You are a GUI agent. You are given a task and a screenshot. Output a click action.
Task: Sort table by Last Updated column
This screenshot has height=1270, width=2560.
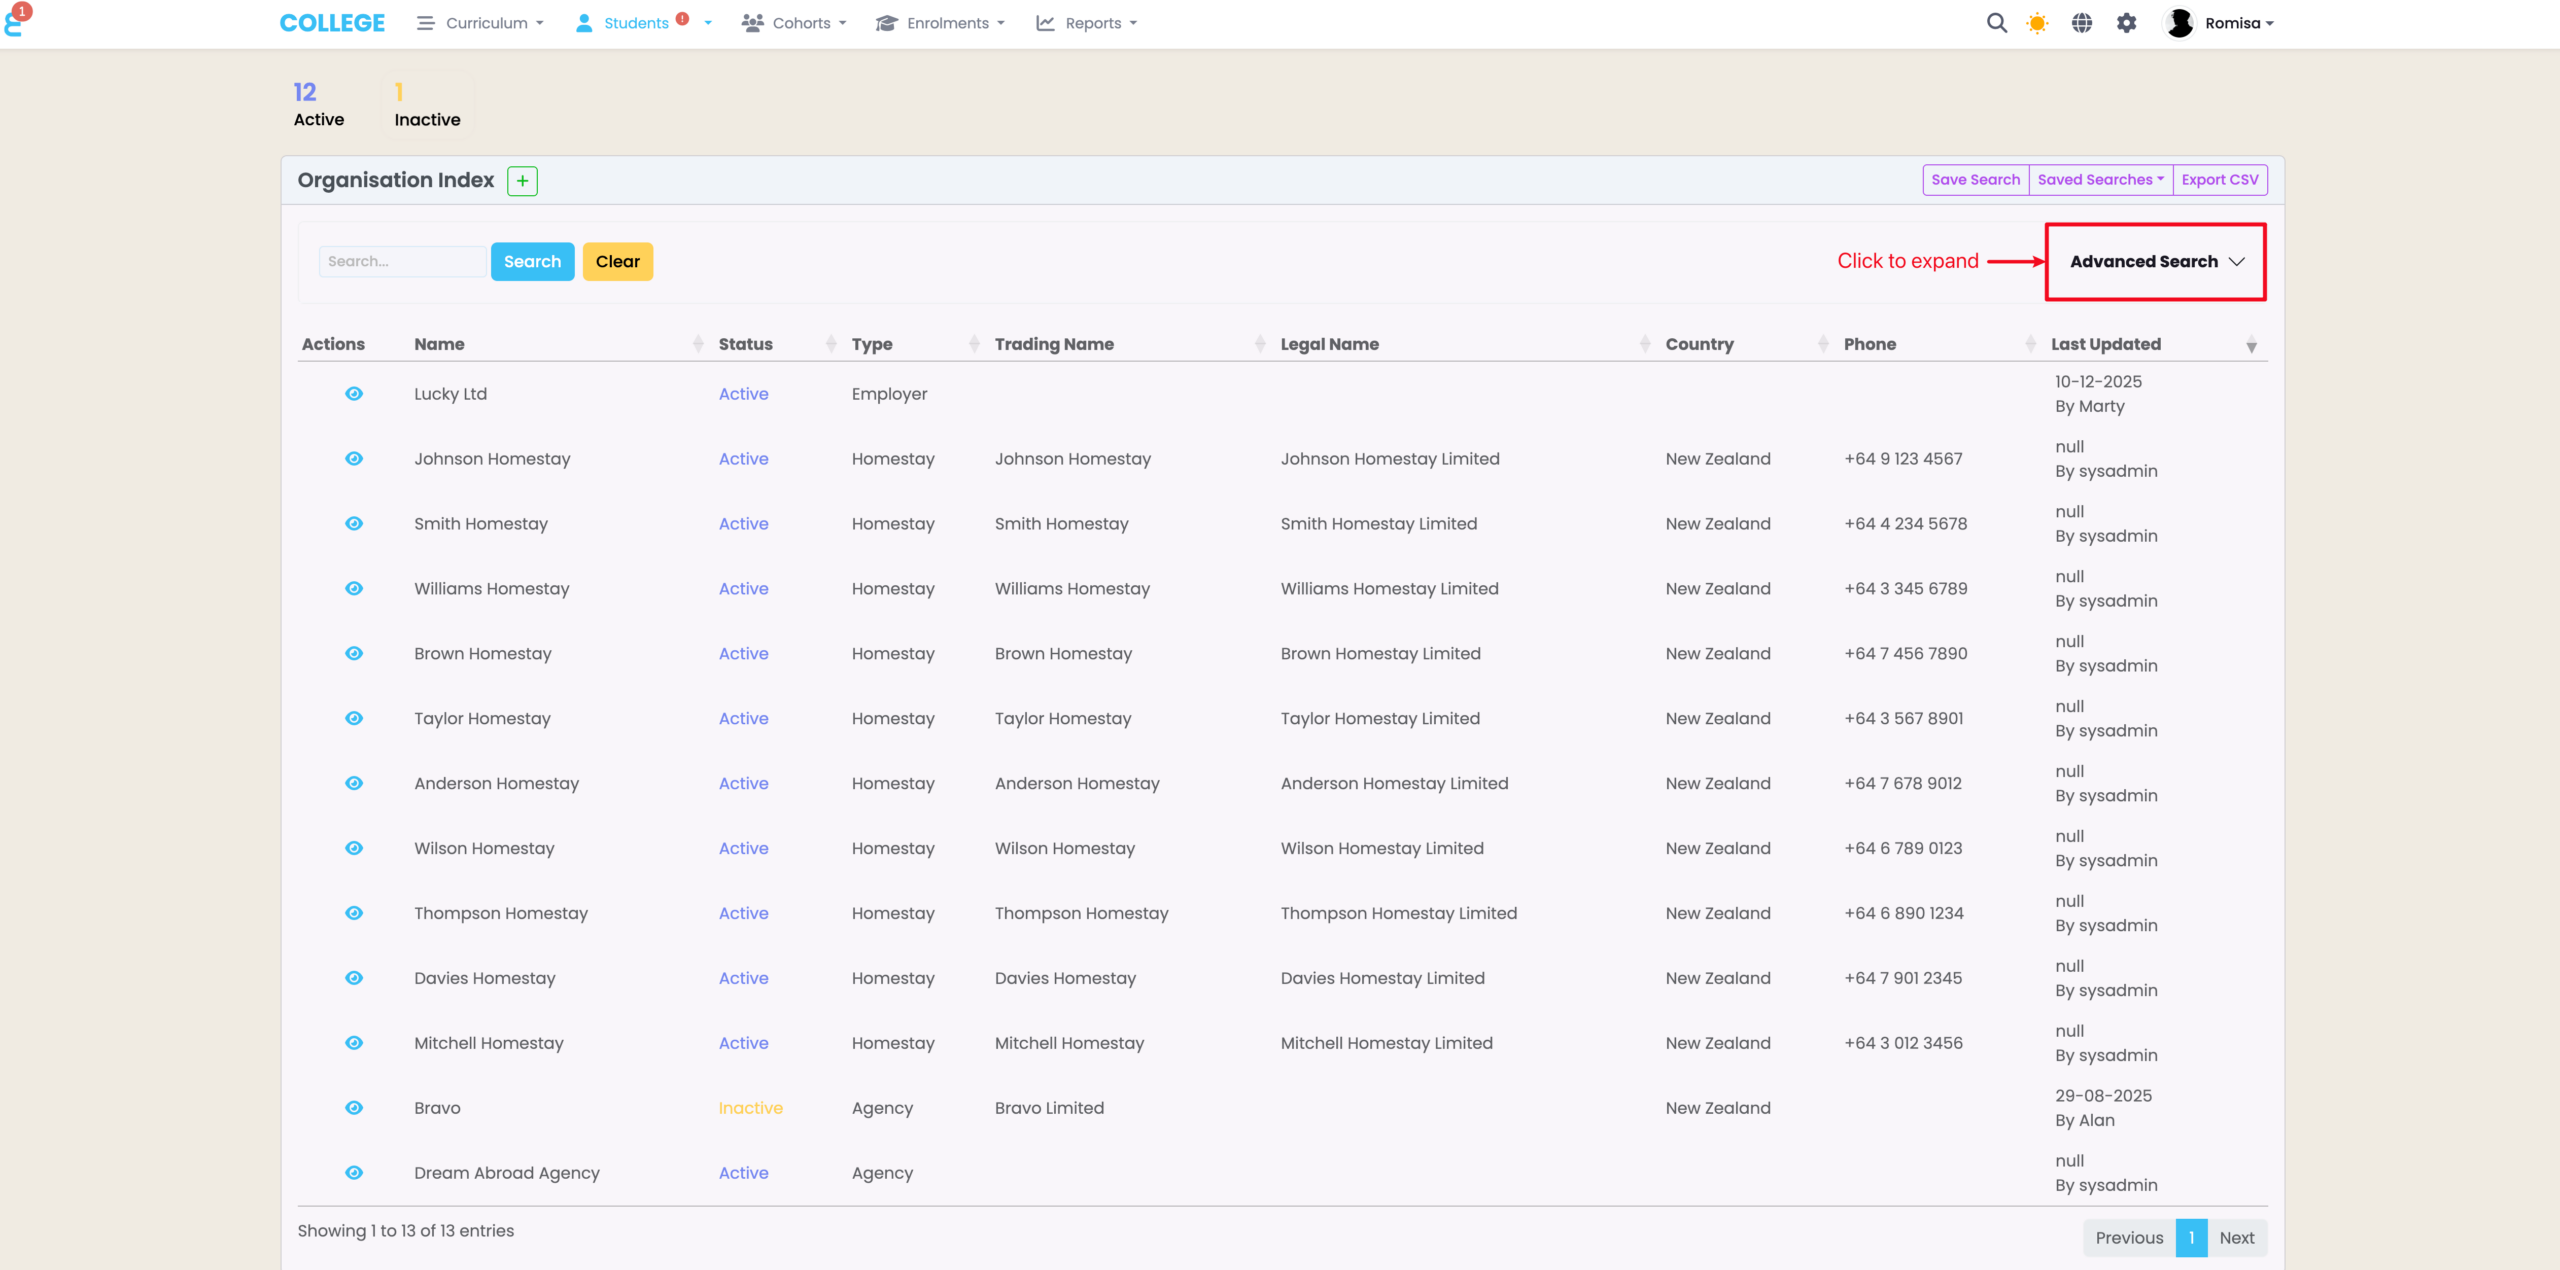2106,344
